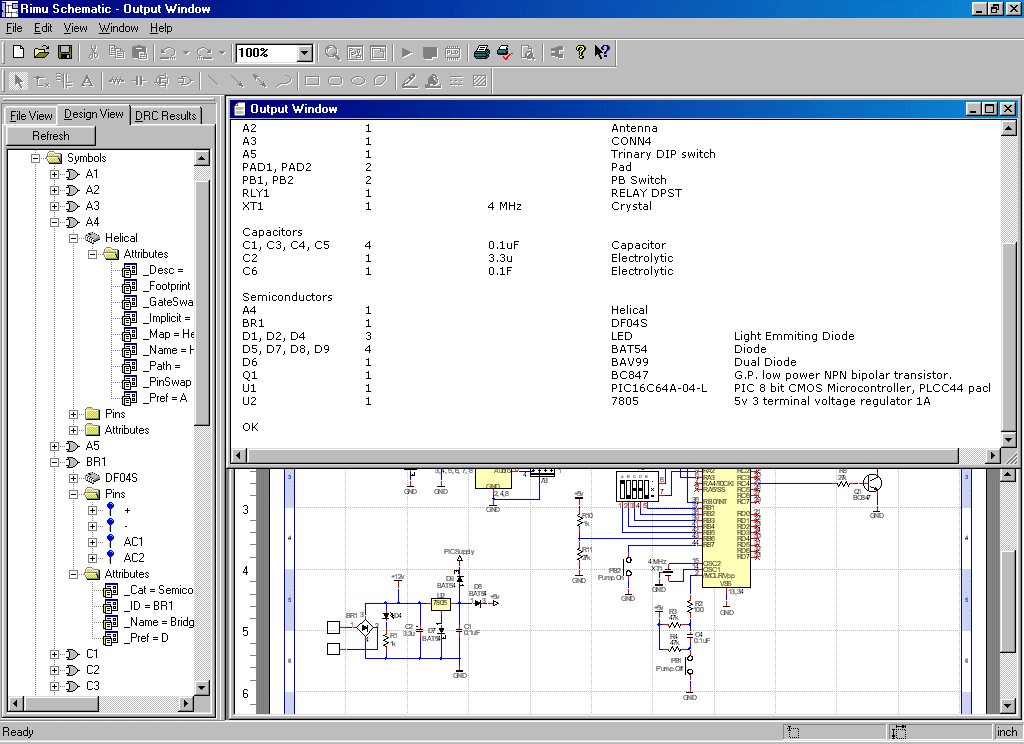Cut the selection
1024x744 pixels.
(x=92, y=52)
